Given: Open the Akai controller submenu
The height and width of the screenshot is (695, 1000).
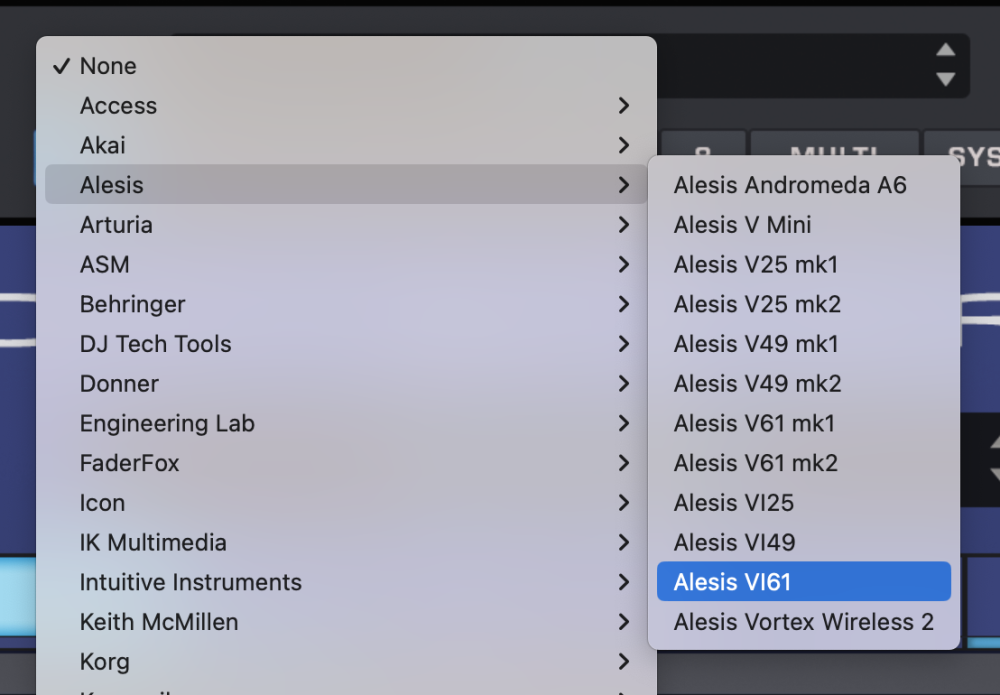Looking at the screenshot, I should pos(103,145).
